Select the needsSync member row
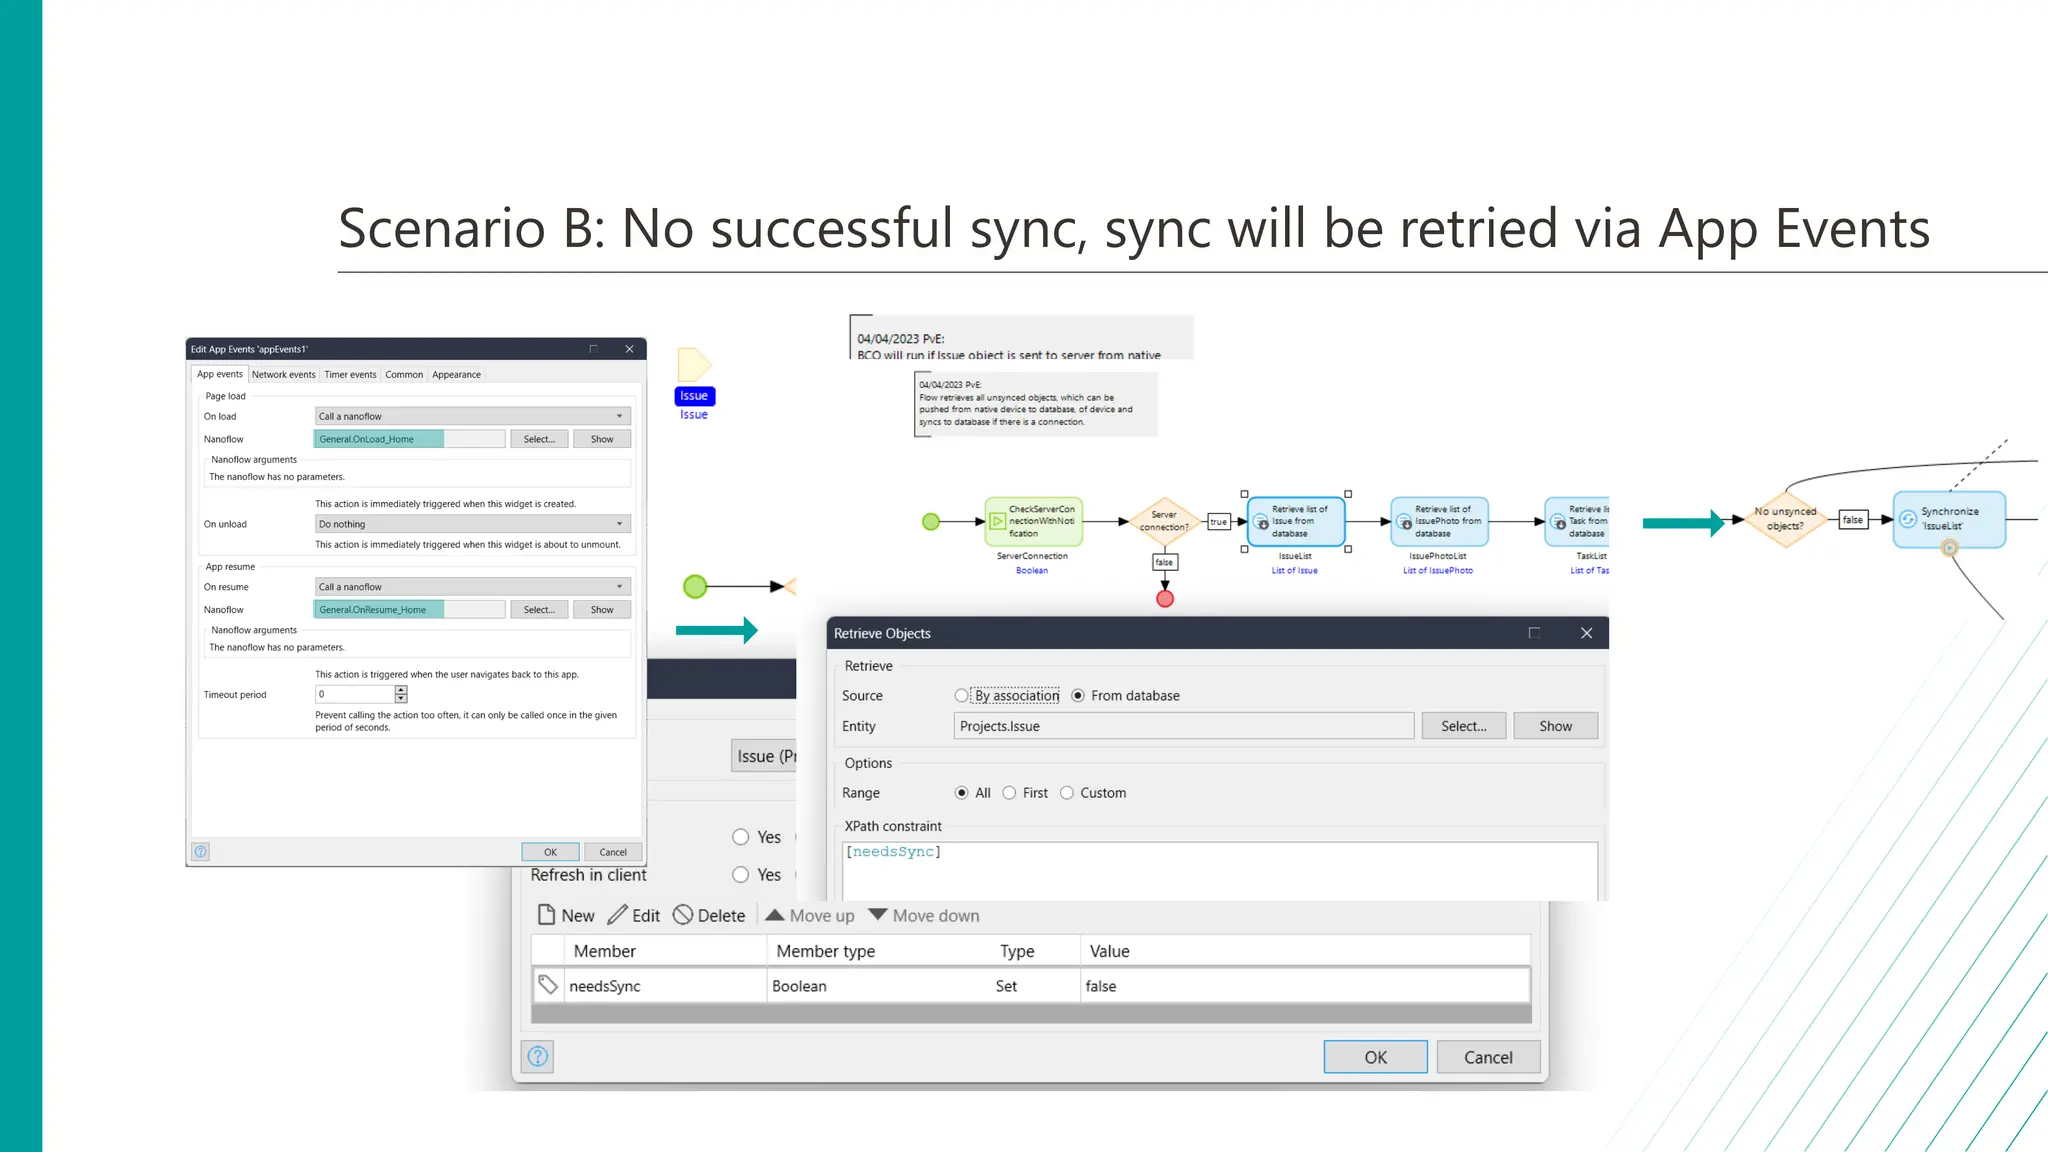This screenshot has width=2048, height=1152. pyautogui.click(x=1031, y=986)
